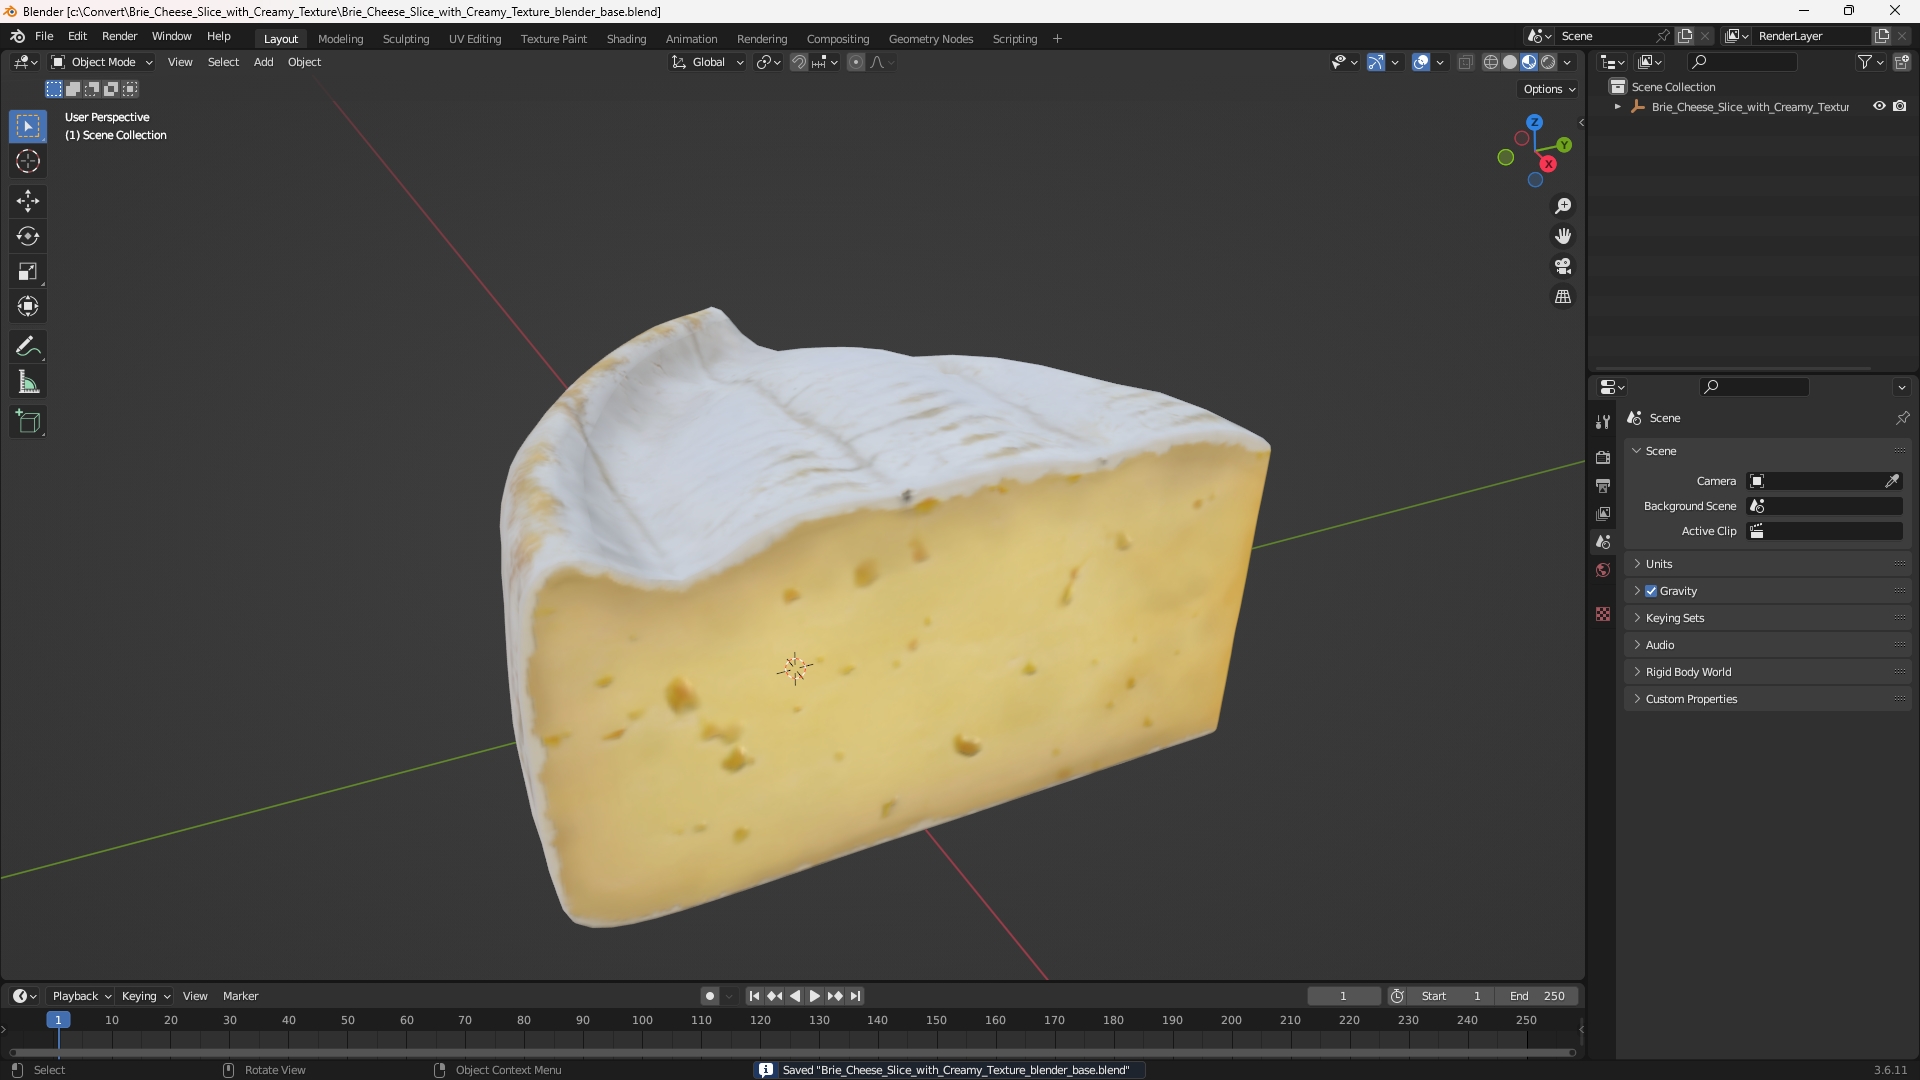
Task: Open Render properties tab icon
Action: click(1603, 458)
